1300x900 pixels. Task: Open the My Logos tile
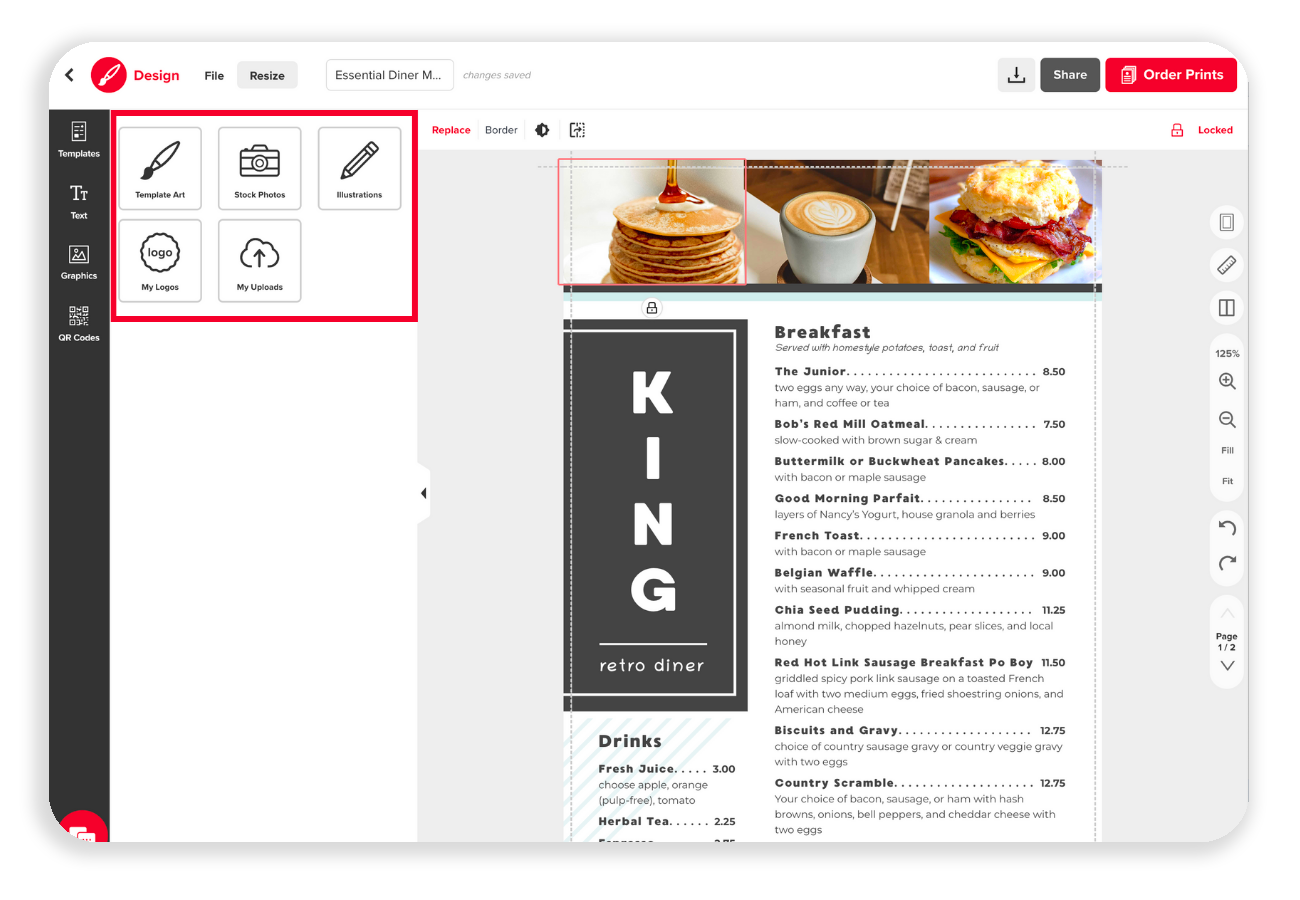160,260
